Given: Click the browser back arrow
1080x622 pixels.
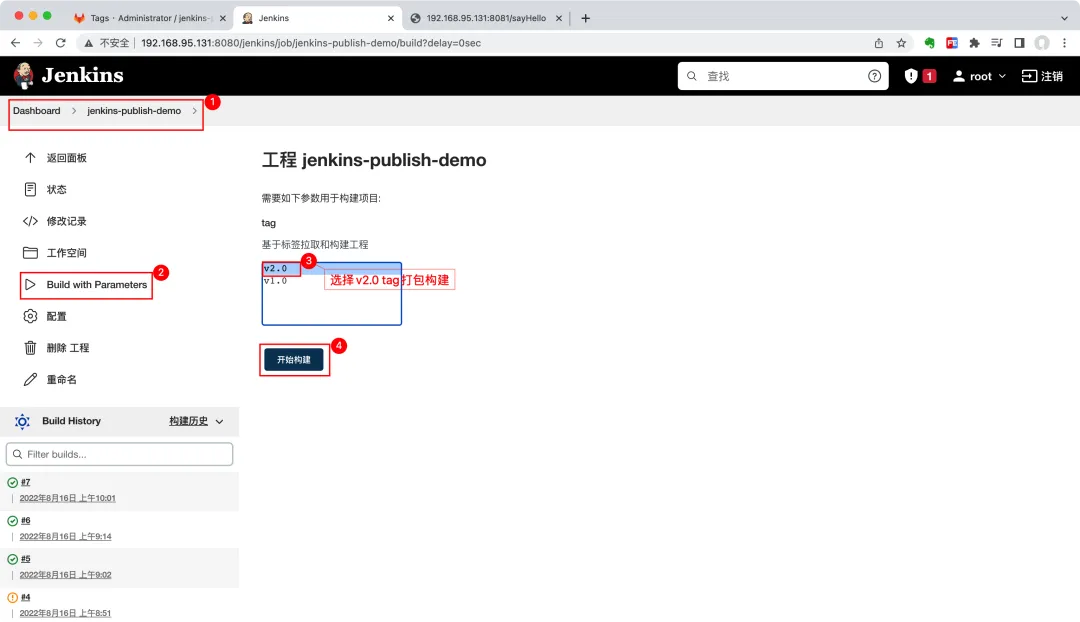Looking at the screenshot, I should pyautogui.click(x=15, y=43).
